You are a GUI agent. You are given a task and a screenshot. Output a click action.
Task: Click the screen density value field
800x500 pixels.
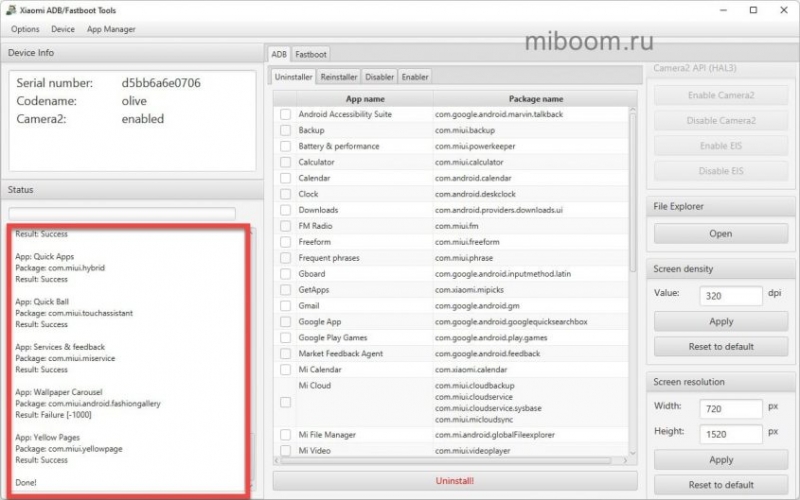point(731,296)
